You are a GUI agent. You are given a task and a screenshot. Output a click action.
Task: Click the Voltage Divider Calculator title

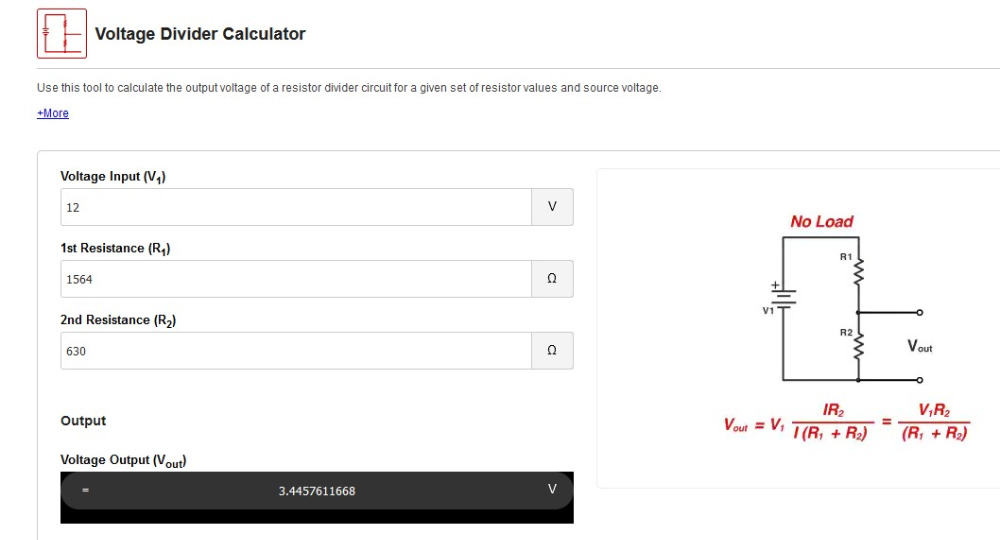pos(200,34)
